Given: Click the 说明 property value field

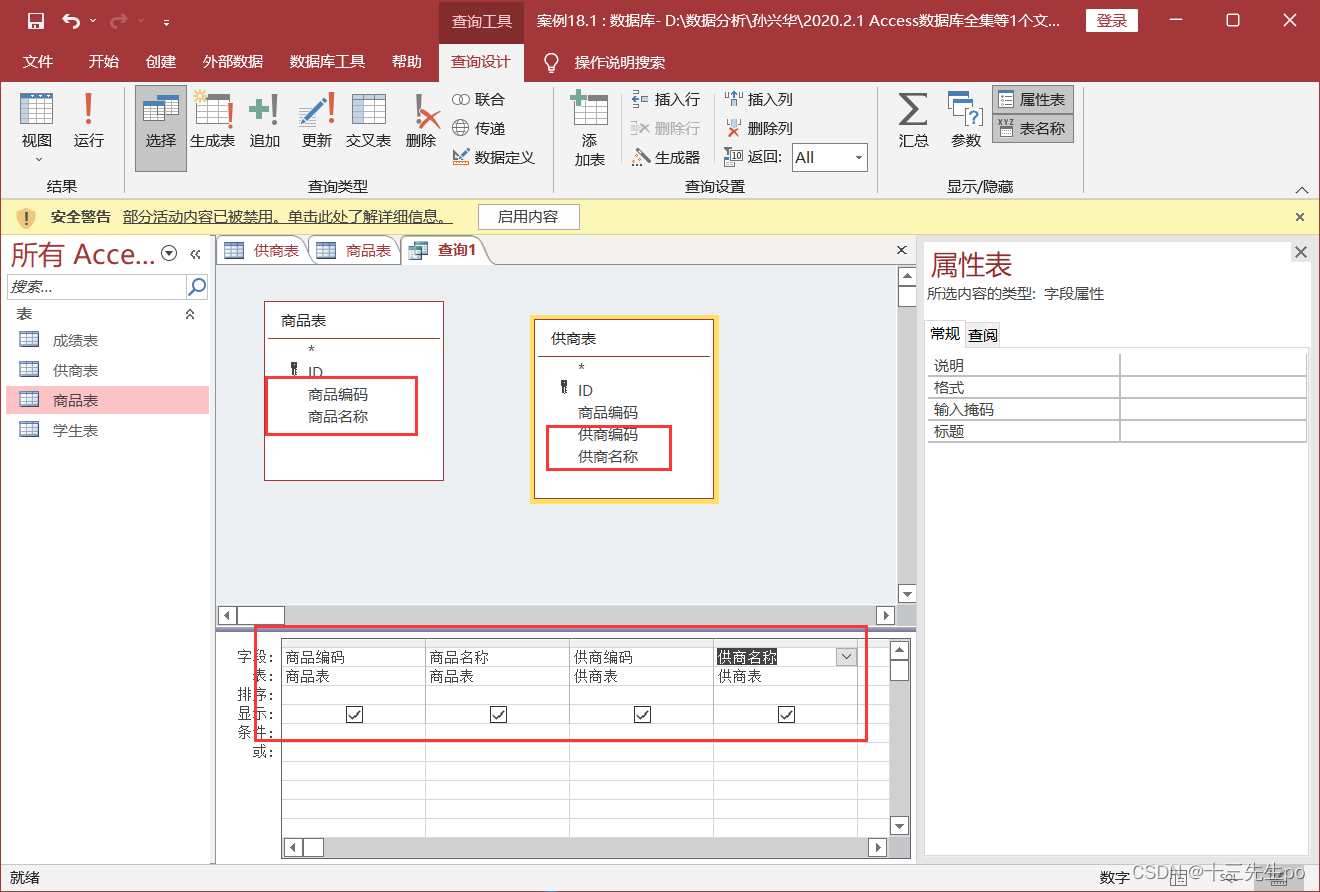Looking at the screenshot, I should [1213, 365].
